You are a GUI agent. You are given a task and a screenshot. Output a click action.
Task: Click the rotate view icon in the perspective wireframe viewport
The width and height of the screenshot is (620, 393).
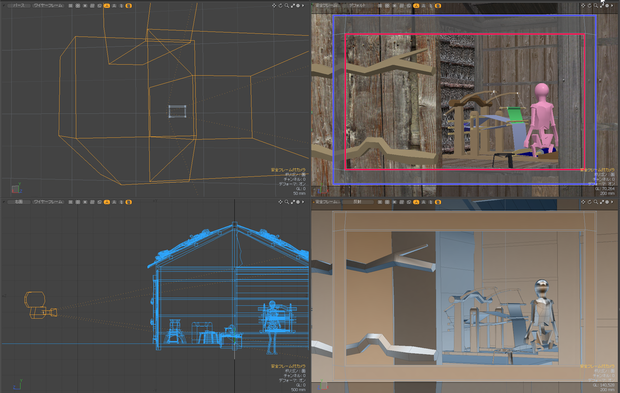tap(280, 6)
